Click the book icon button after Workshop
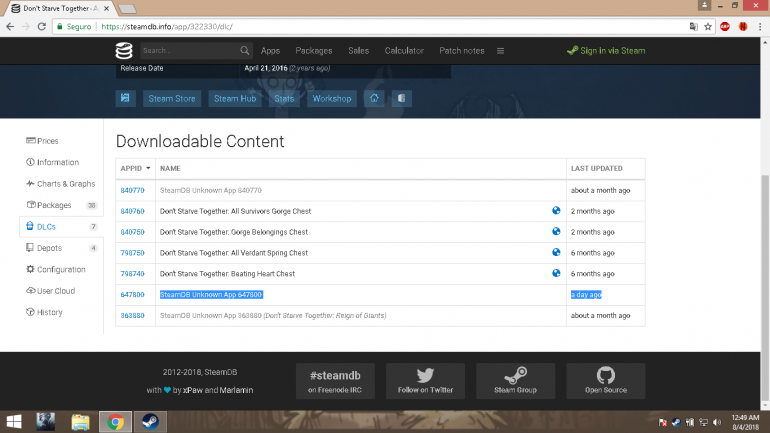 tap(401, 98)
